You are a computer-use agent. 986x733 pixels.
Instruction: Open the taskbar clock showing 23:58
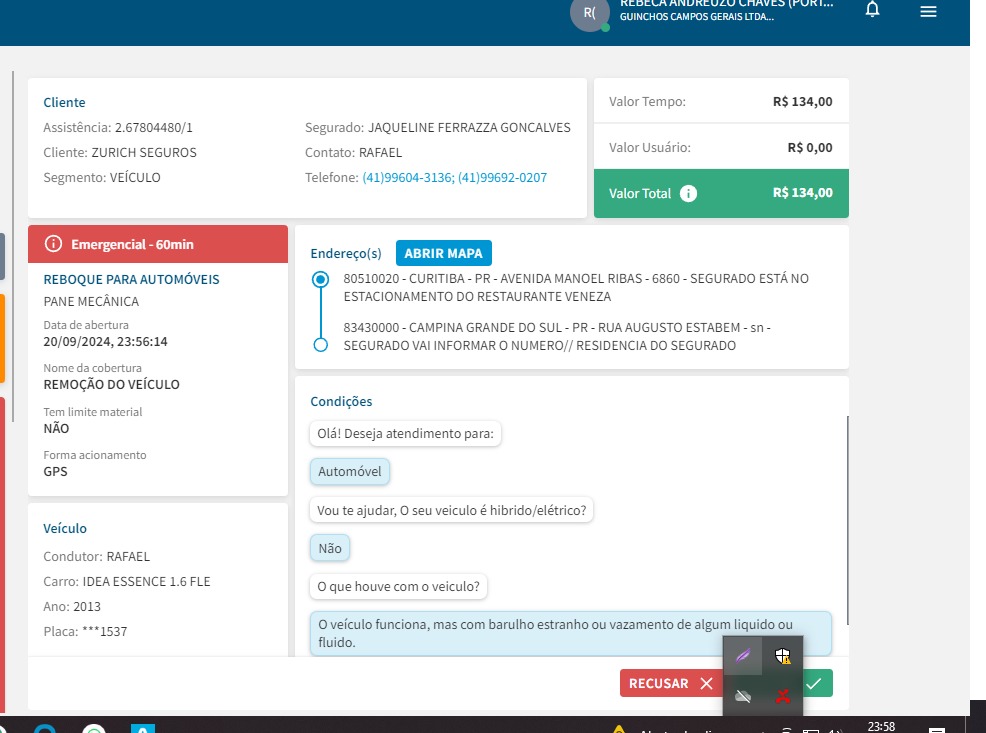pyautogui.click(x=881, y=727)
